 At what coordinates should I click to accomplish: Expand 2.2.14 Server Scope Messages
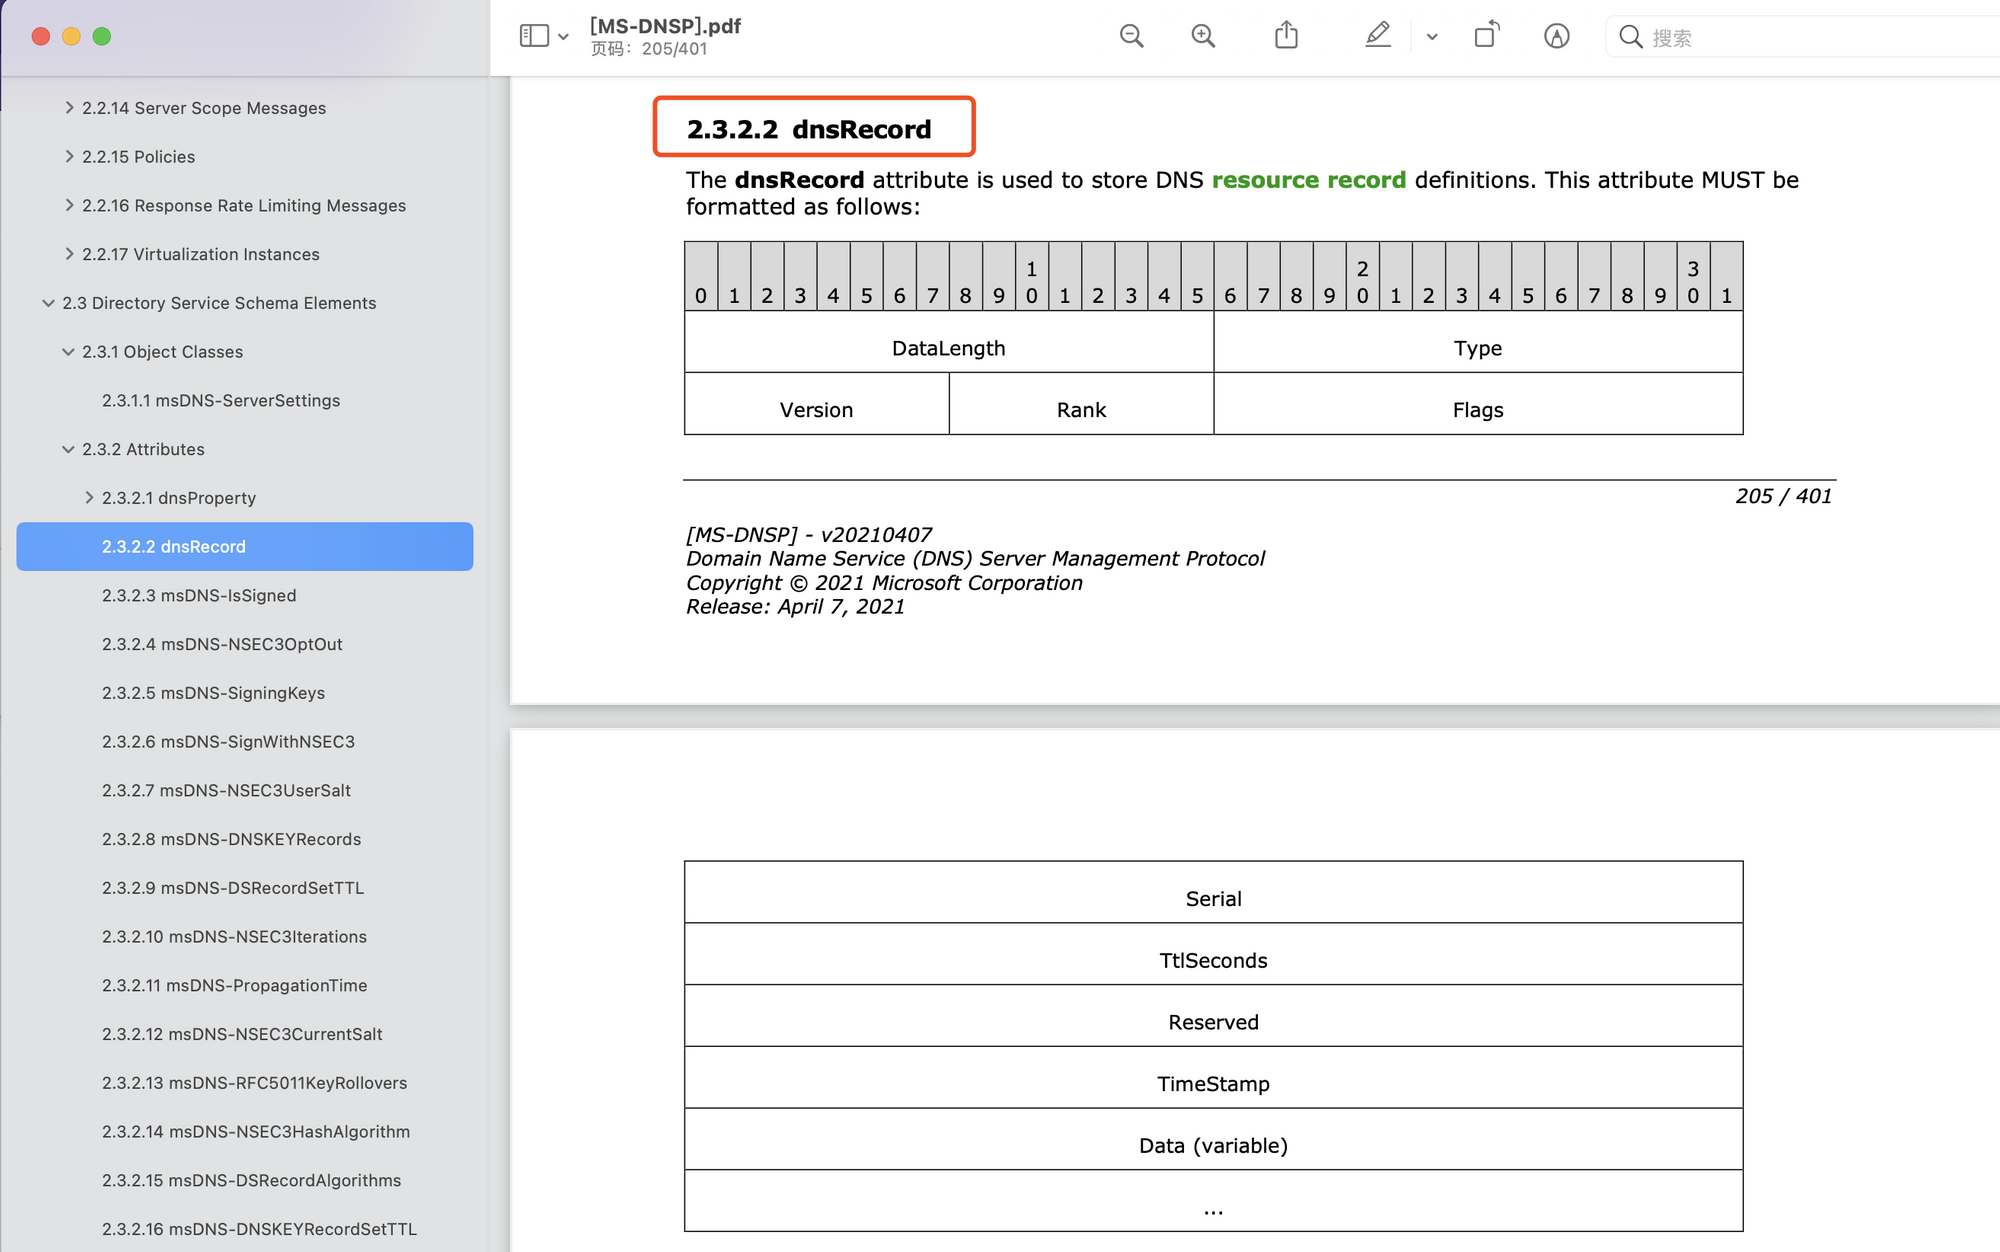click(69, 107)
